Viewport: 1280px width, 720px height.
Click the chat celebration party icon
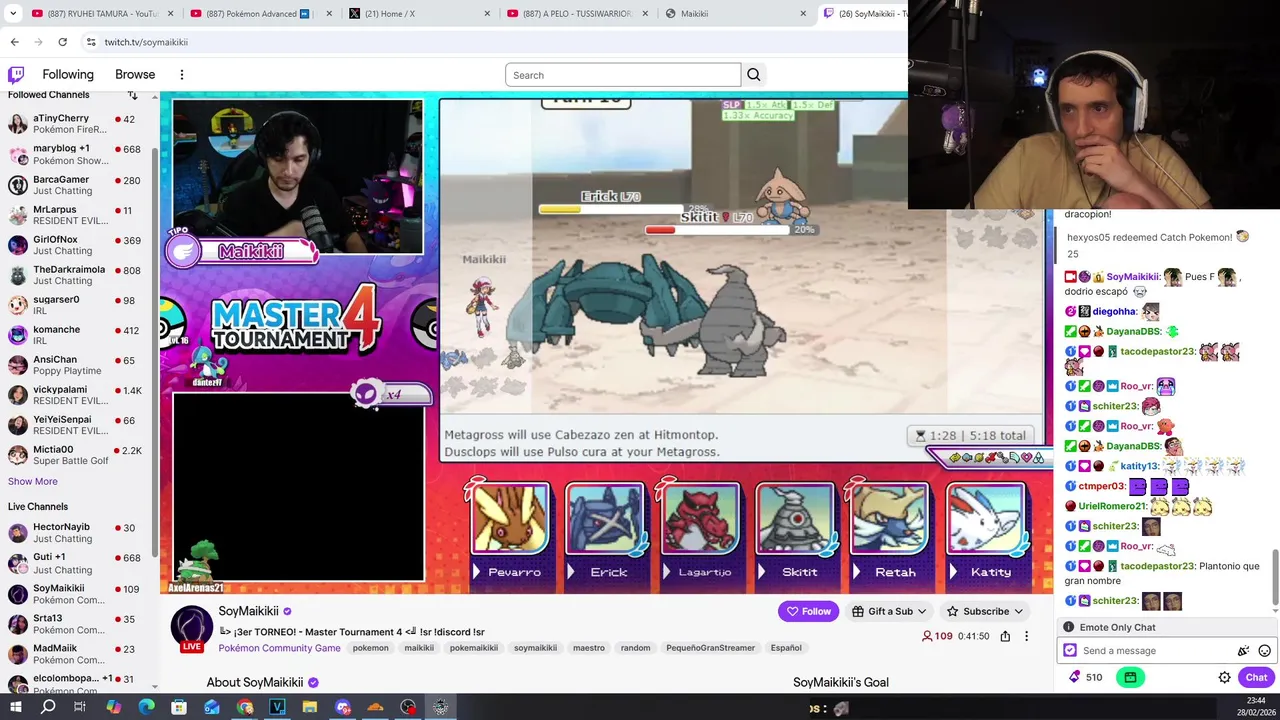pos(1243,651)
